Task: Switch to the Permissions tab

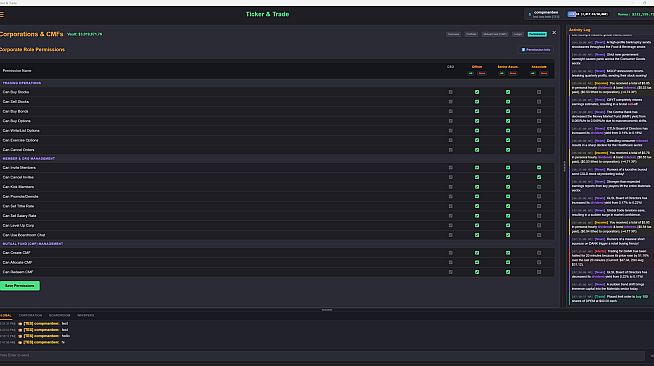Action: point(537,34)
